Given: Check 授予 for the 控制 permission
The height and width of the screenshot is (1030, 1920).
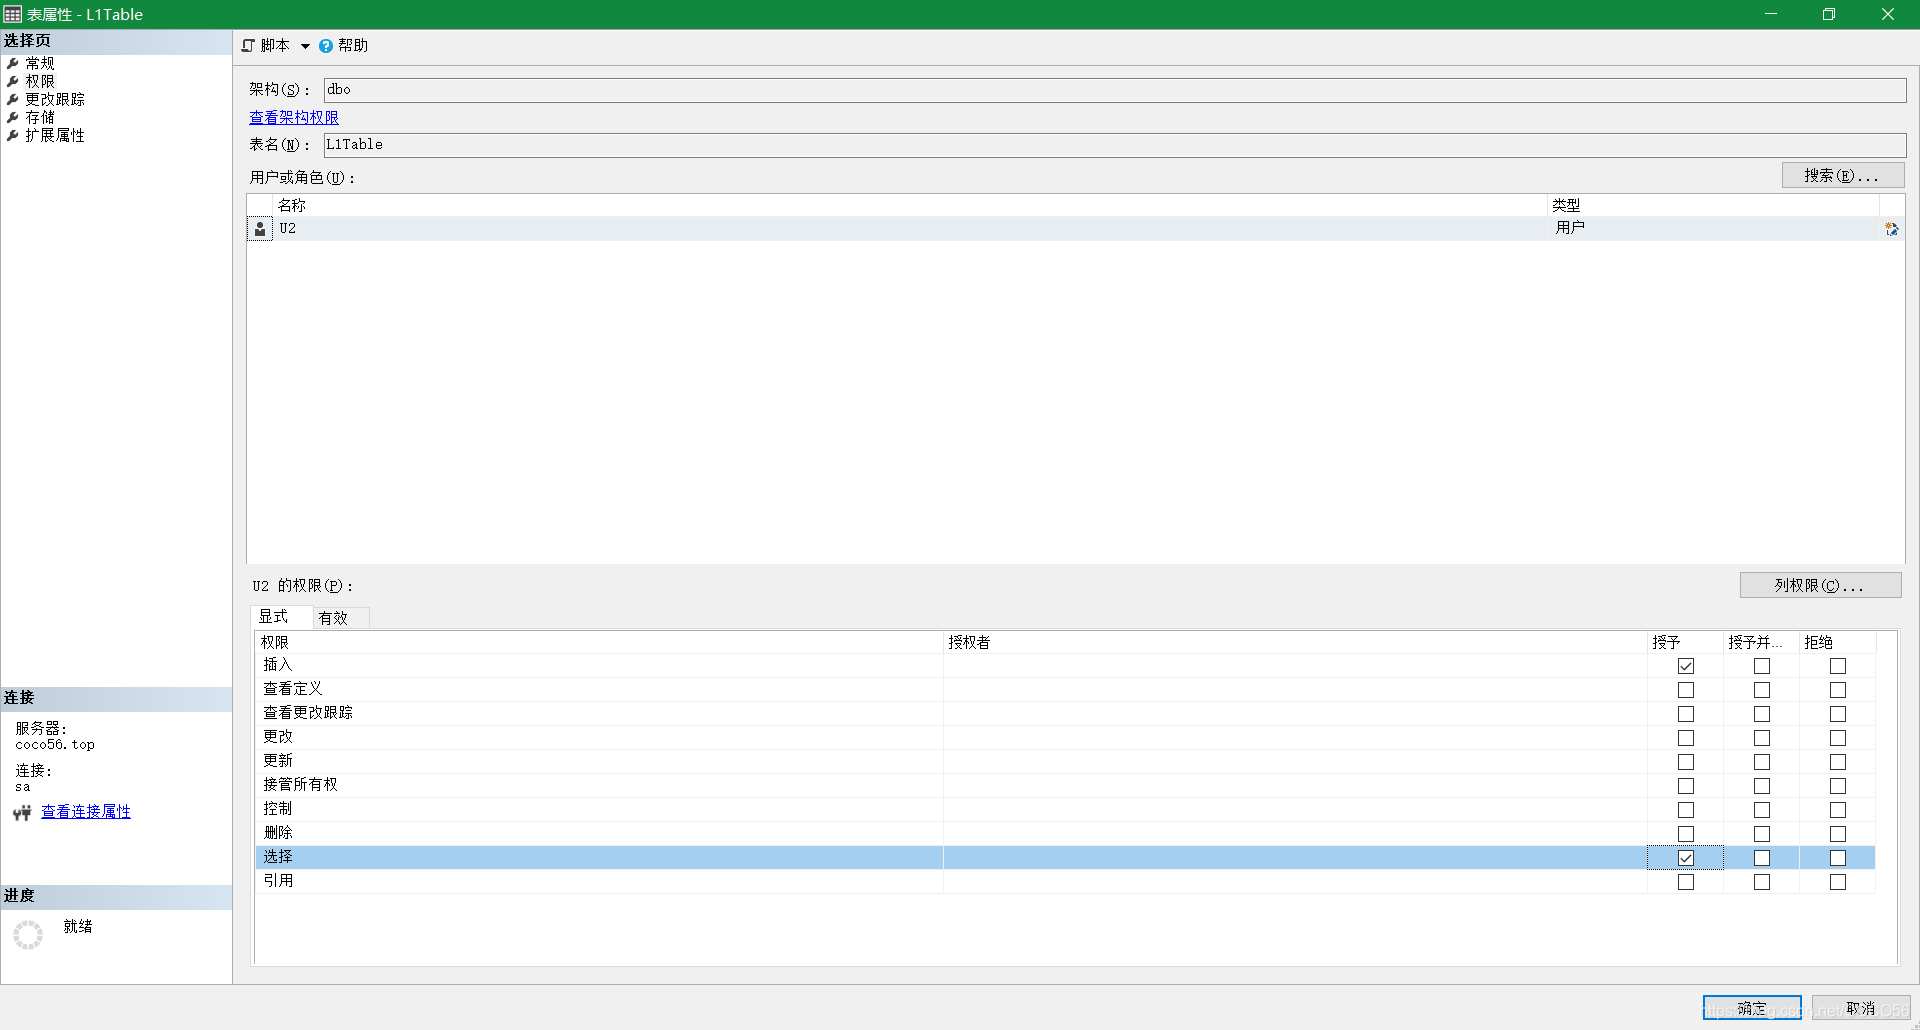Looking at the screenshot, I should [x=1686, y=810].
